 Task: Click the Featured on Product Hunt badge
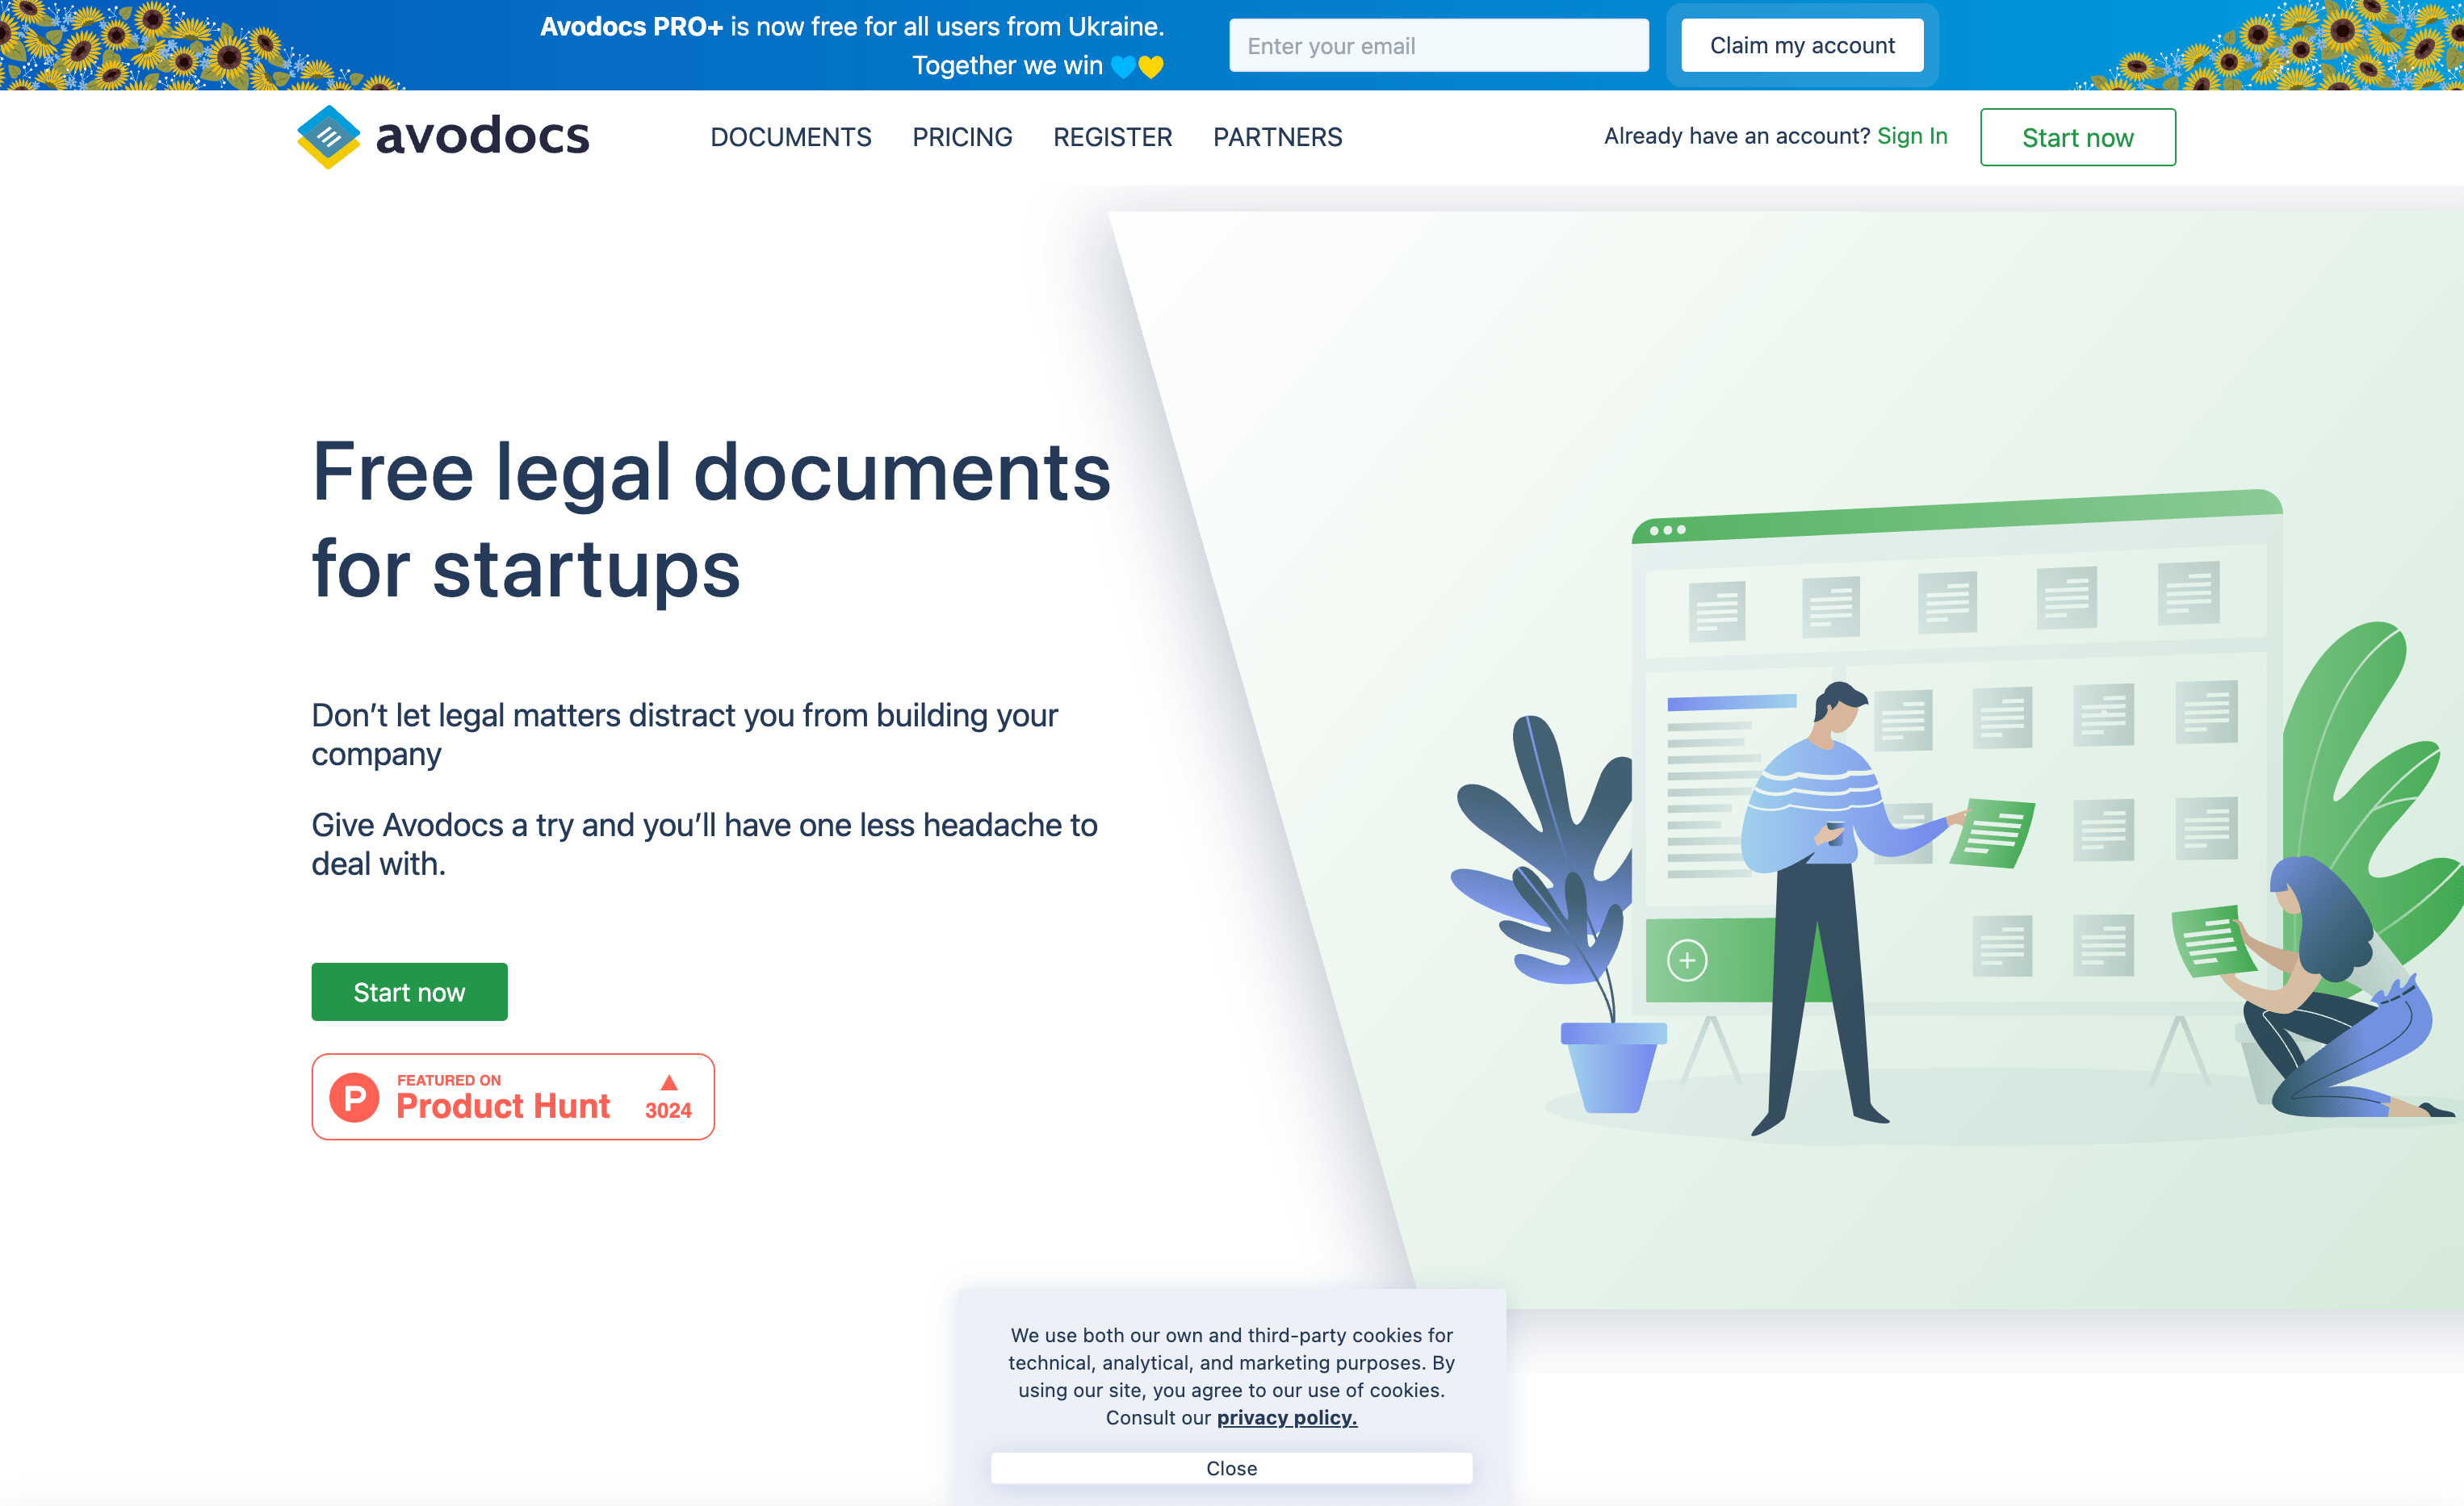point(513,1097)
